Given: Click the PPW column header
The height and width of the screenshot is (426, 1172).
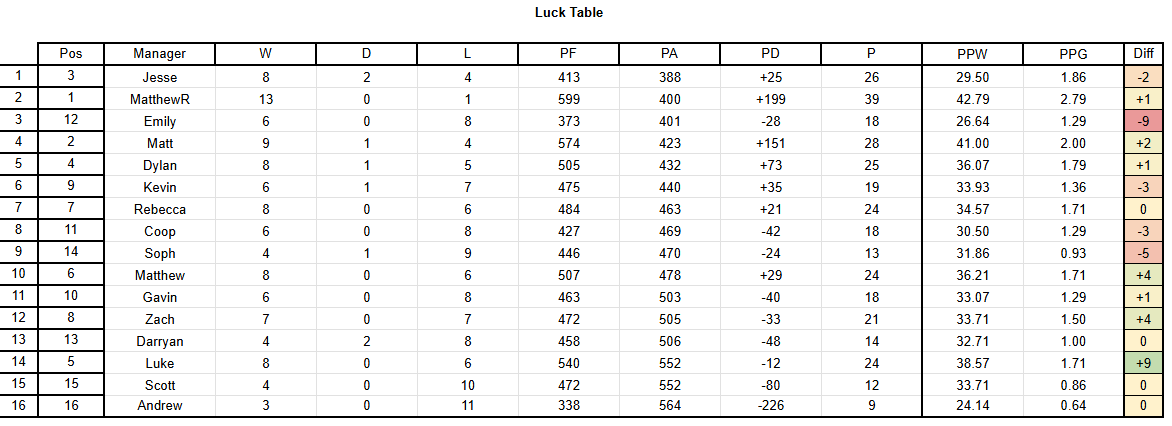Looking at the screenshot, I should (x=972, y=54).
